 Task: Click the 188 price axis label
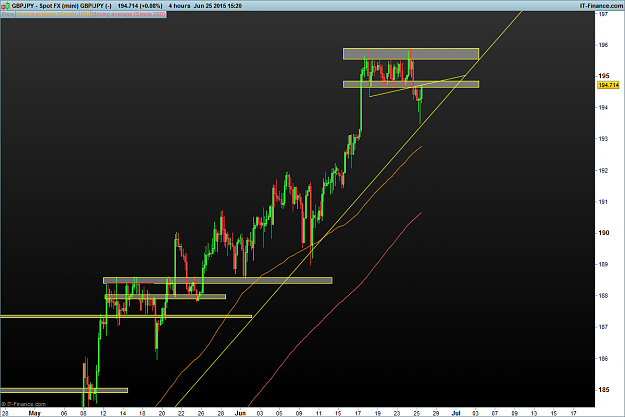point(603,295)
